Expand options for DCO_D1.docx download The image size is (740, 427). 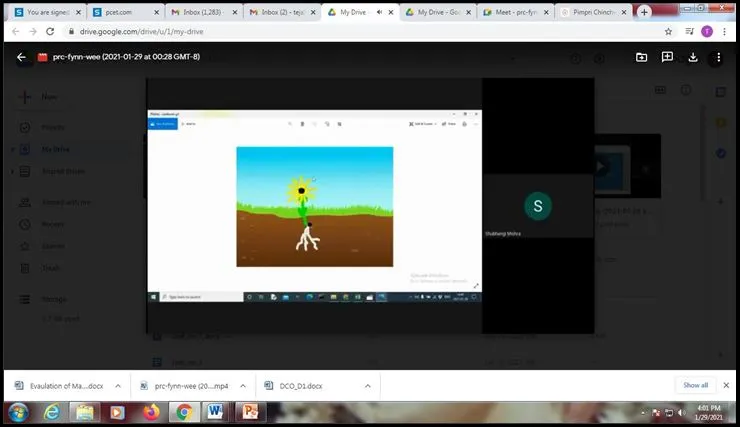tap(368, 386)
